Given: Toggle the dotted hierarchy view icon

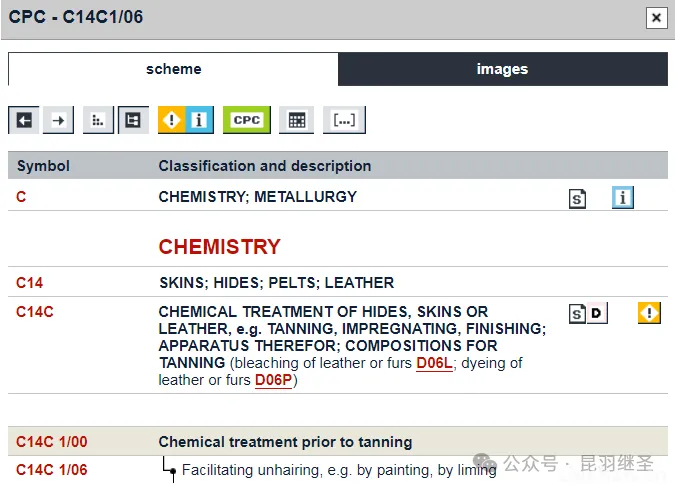Looking at the screenshot, I should [x=98, y=120].
